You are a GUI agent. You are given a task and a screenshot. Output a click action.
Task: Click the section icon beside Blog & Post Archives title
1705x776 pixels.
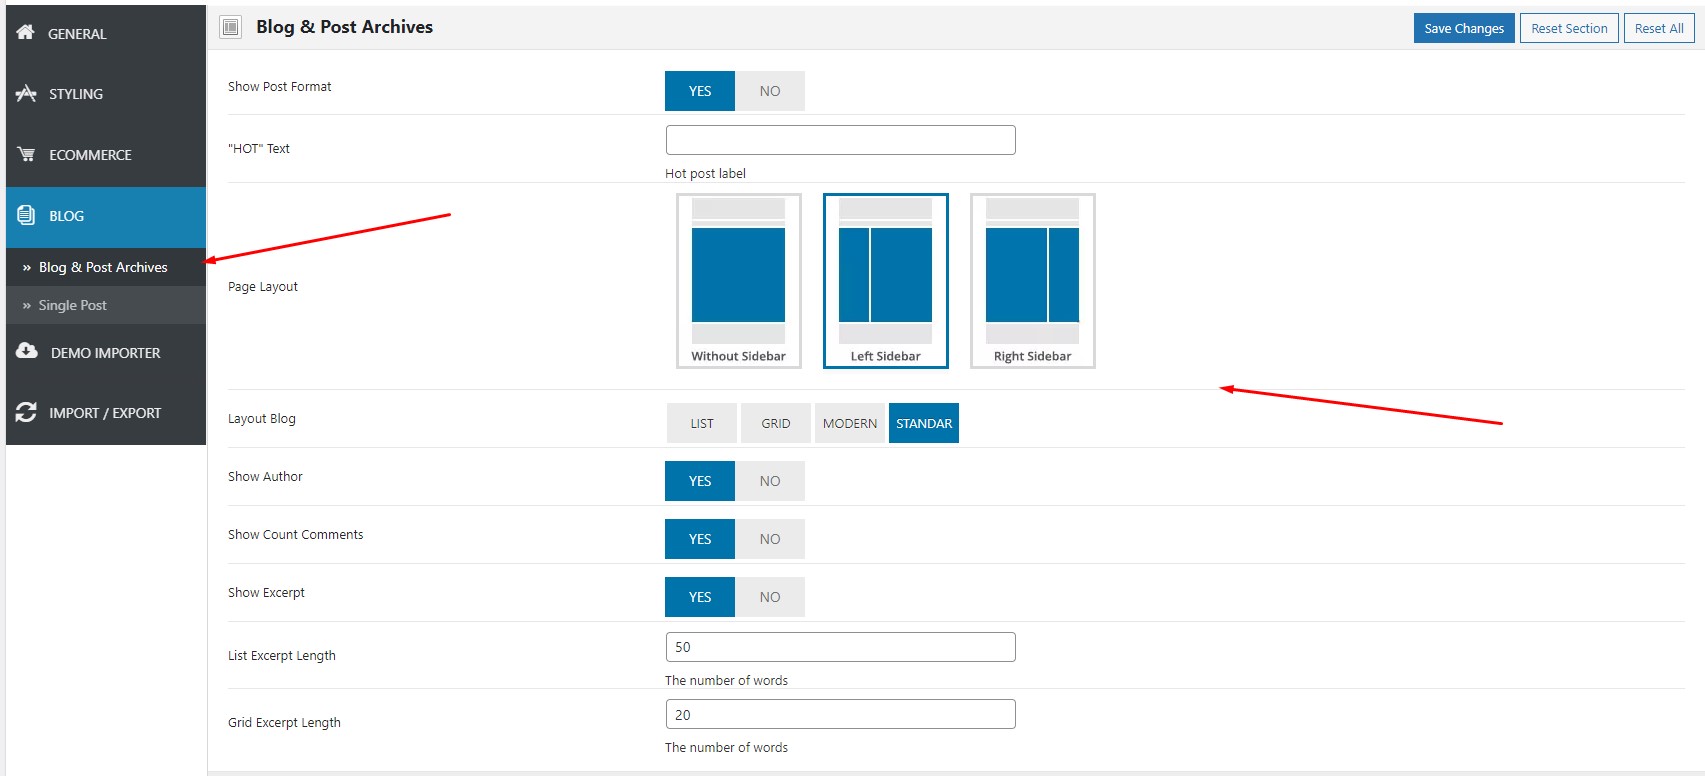(231, 27)
